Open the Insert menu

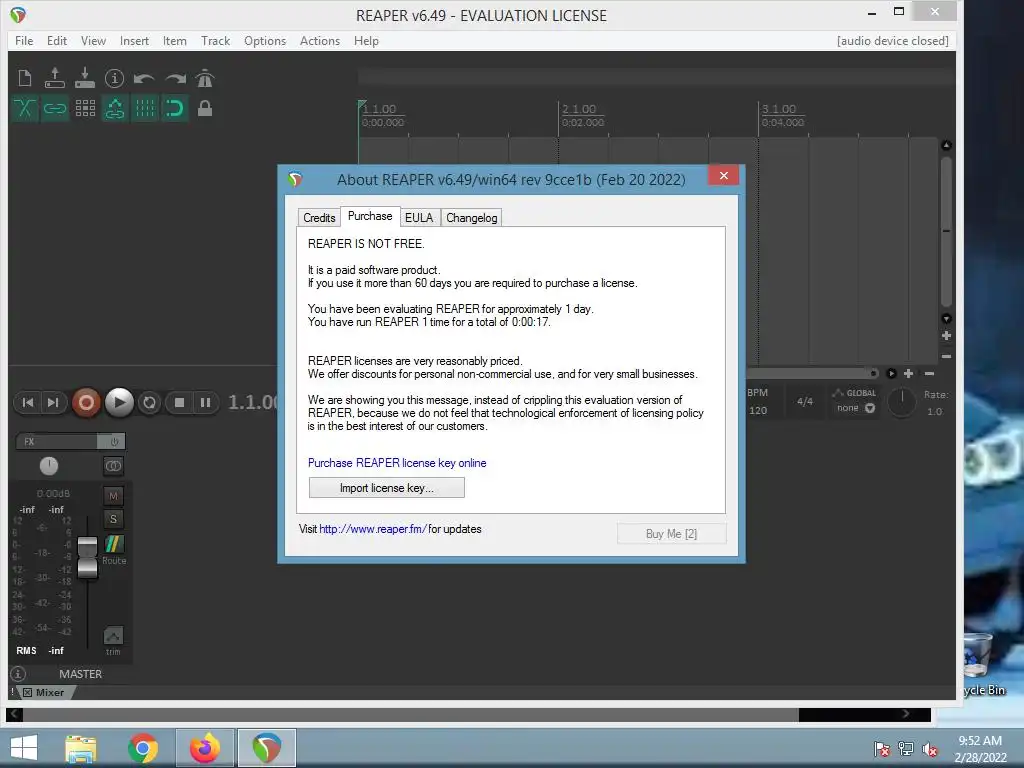134,40
